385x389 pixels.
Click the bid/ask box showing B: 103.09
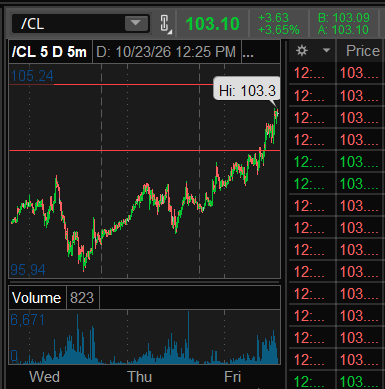coord(344,24)
